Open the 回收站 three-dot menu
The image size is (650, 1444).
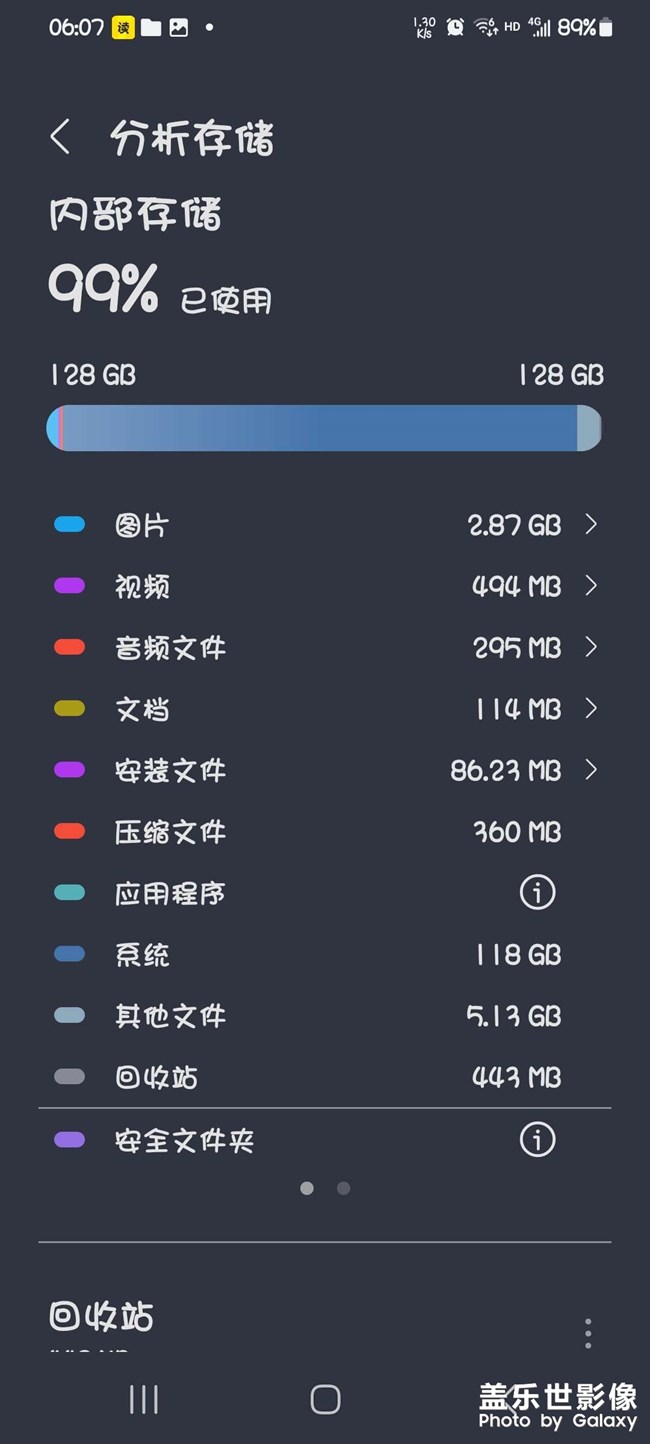pyautogui.click(x=588, y=1333)
